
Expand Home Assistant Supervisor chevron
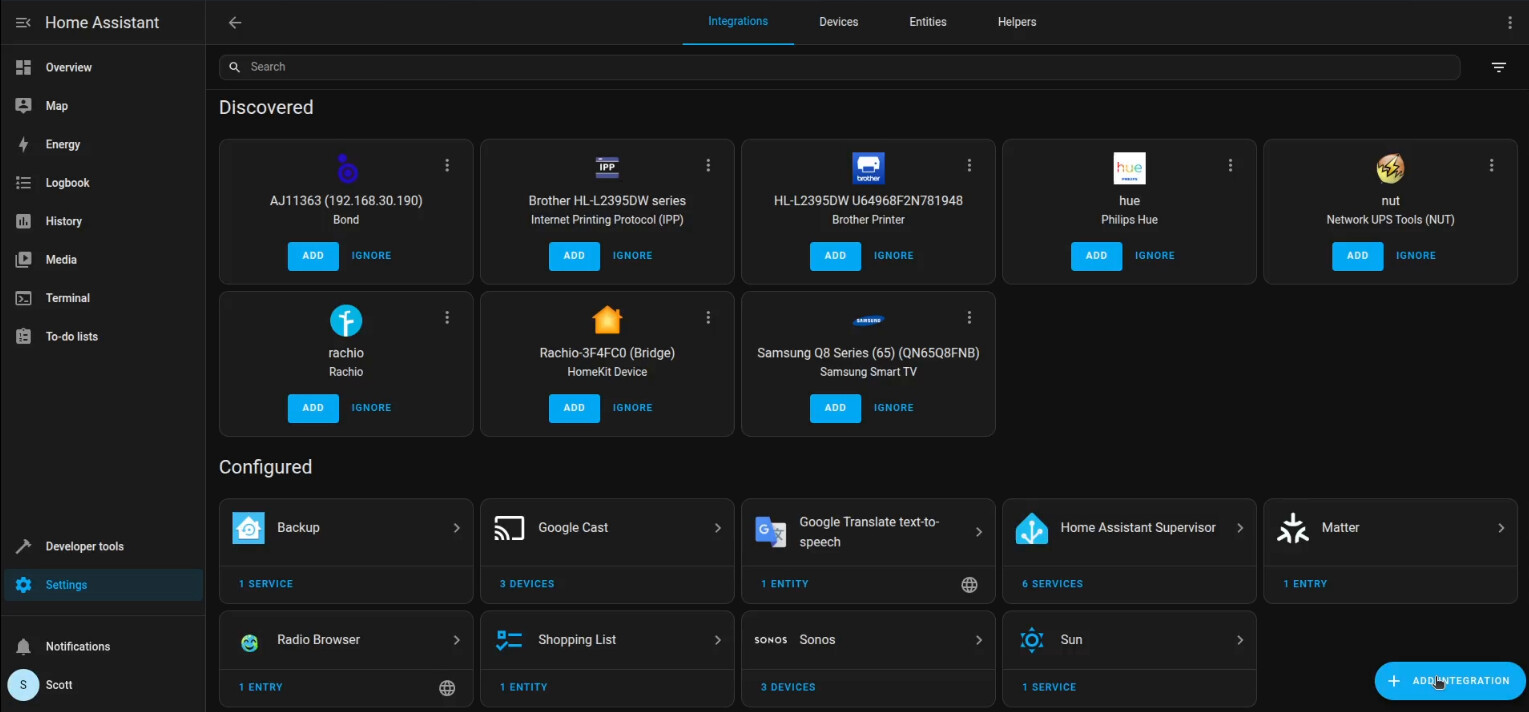coord(1240,527)
